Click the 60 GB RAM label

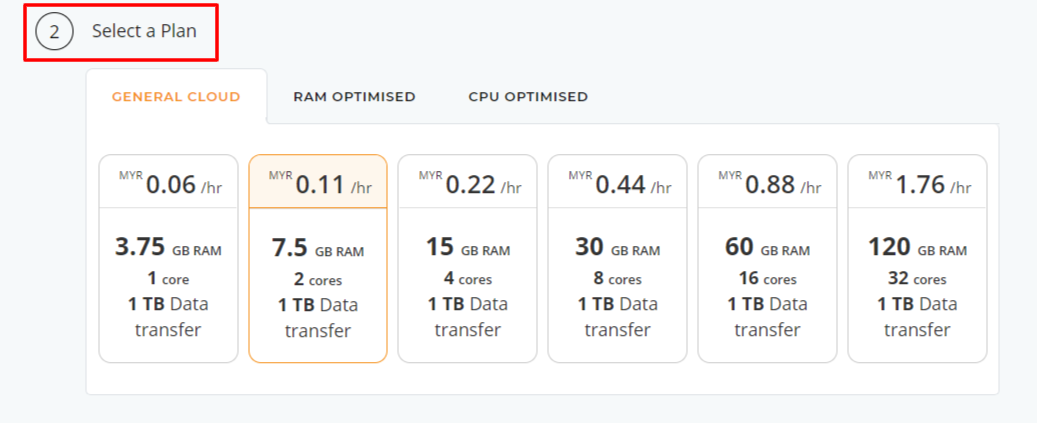click(768, 248)
